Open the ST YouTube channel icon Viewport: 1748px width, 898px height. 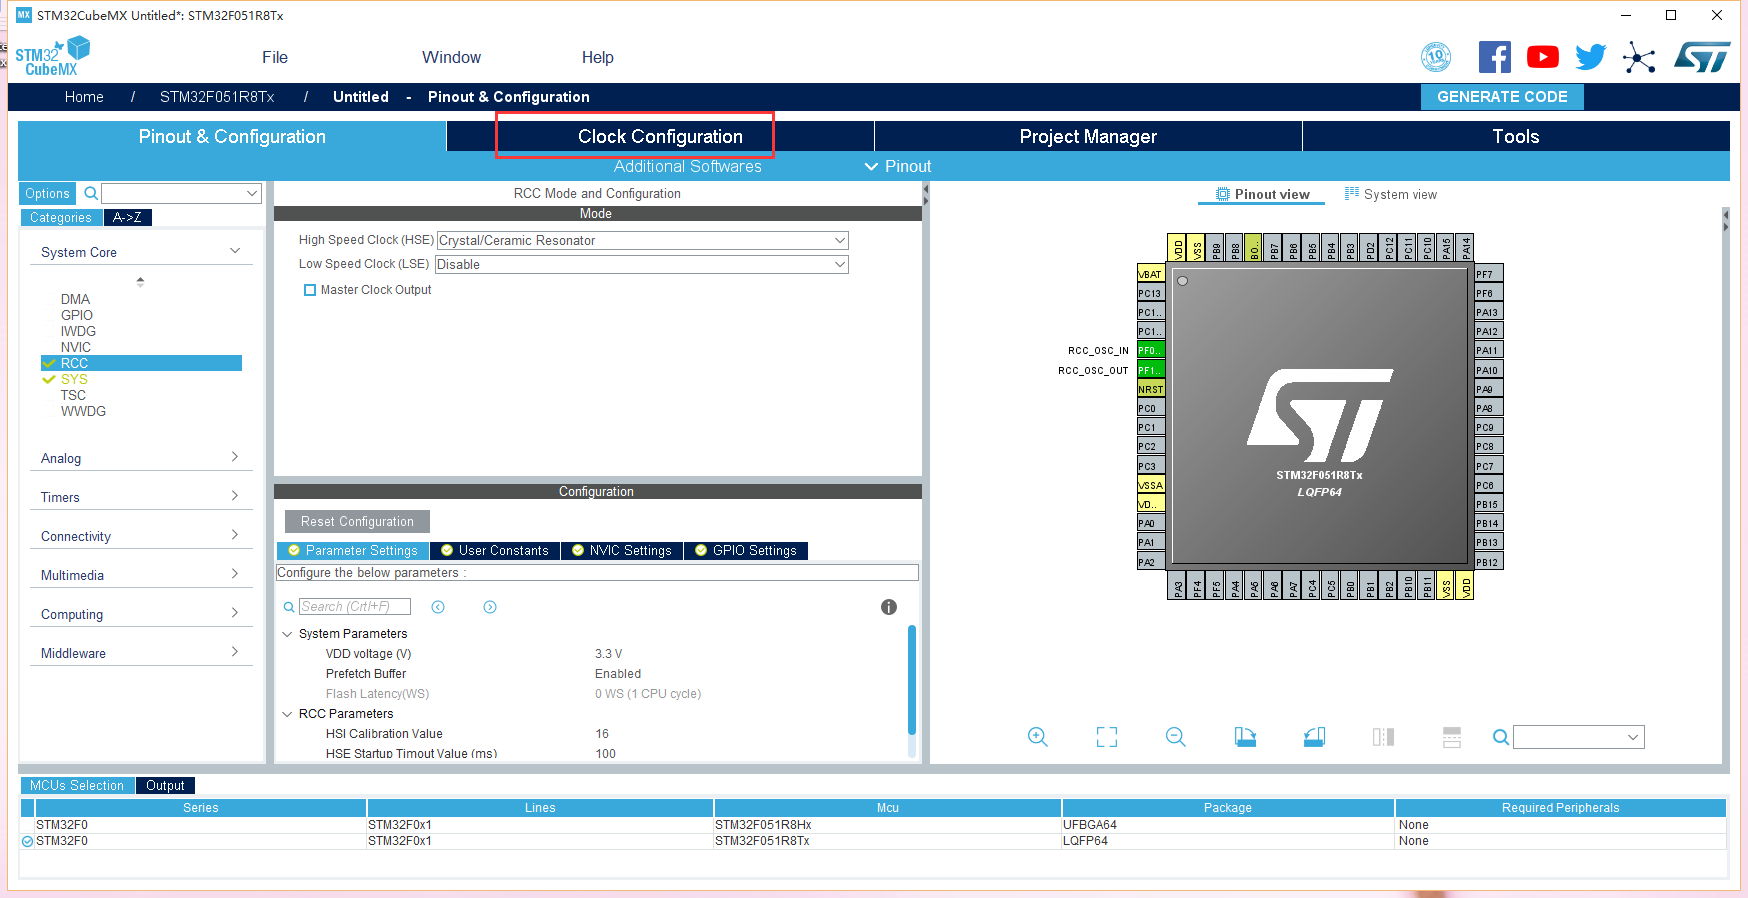click(x=1543, y=57)
